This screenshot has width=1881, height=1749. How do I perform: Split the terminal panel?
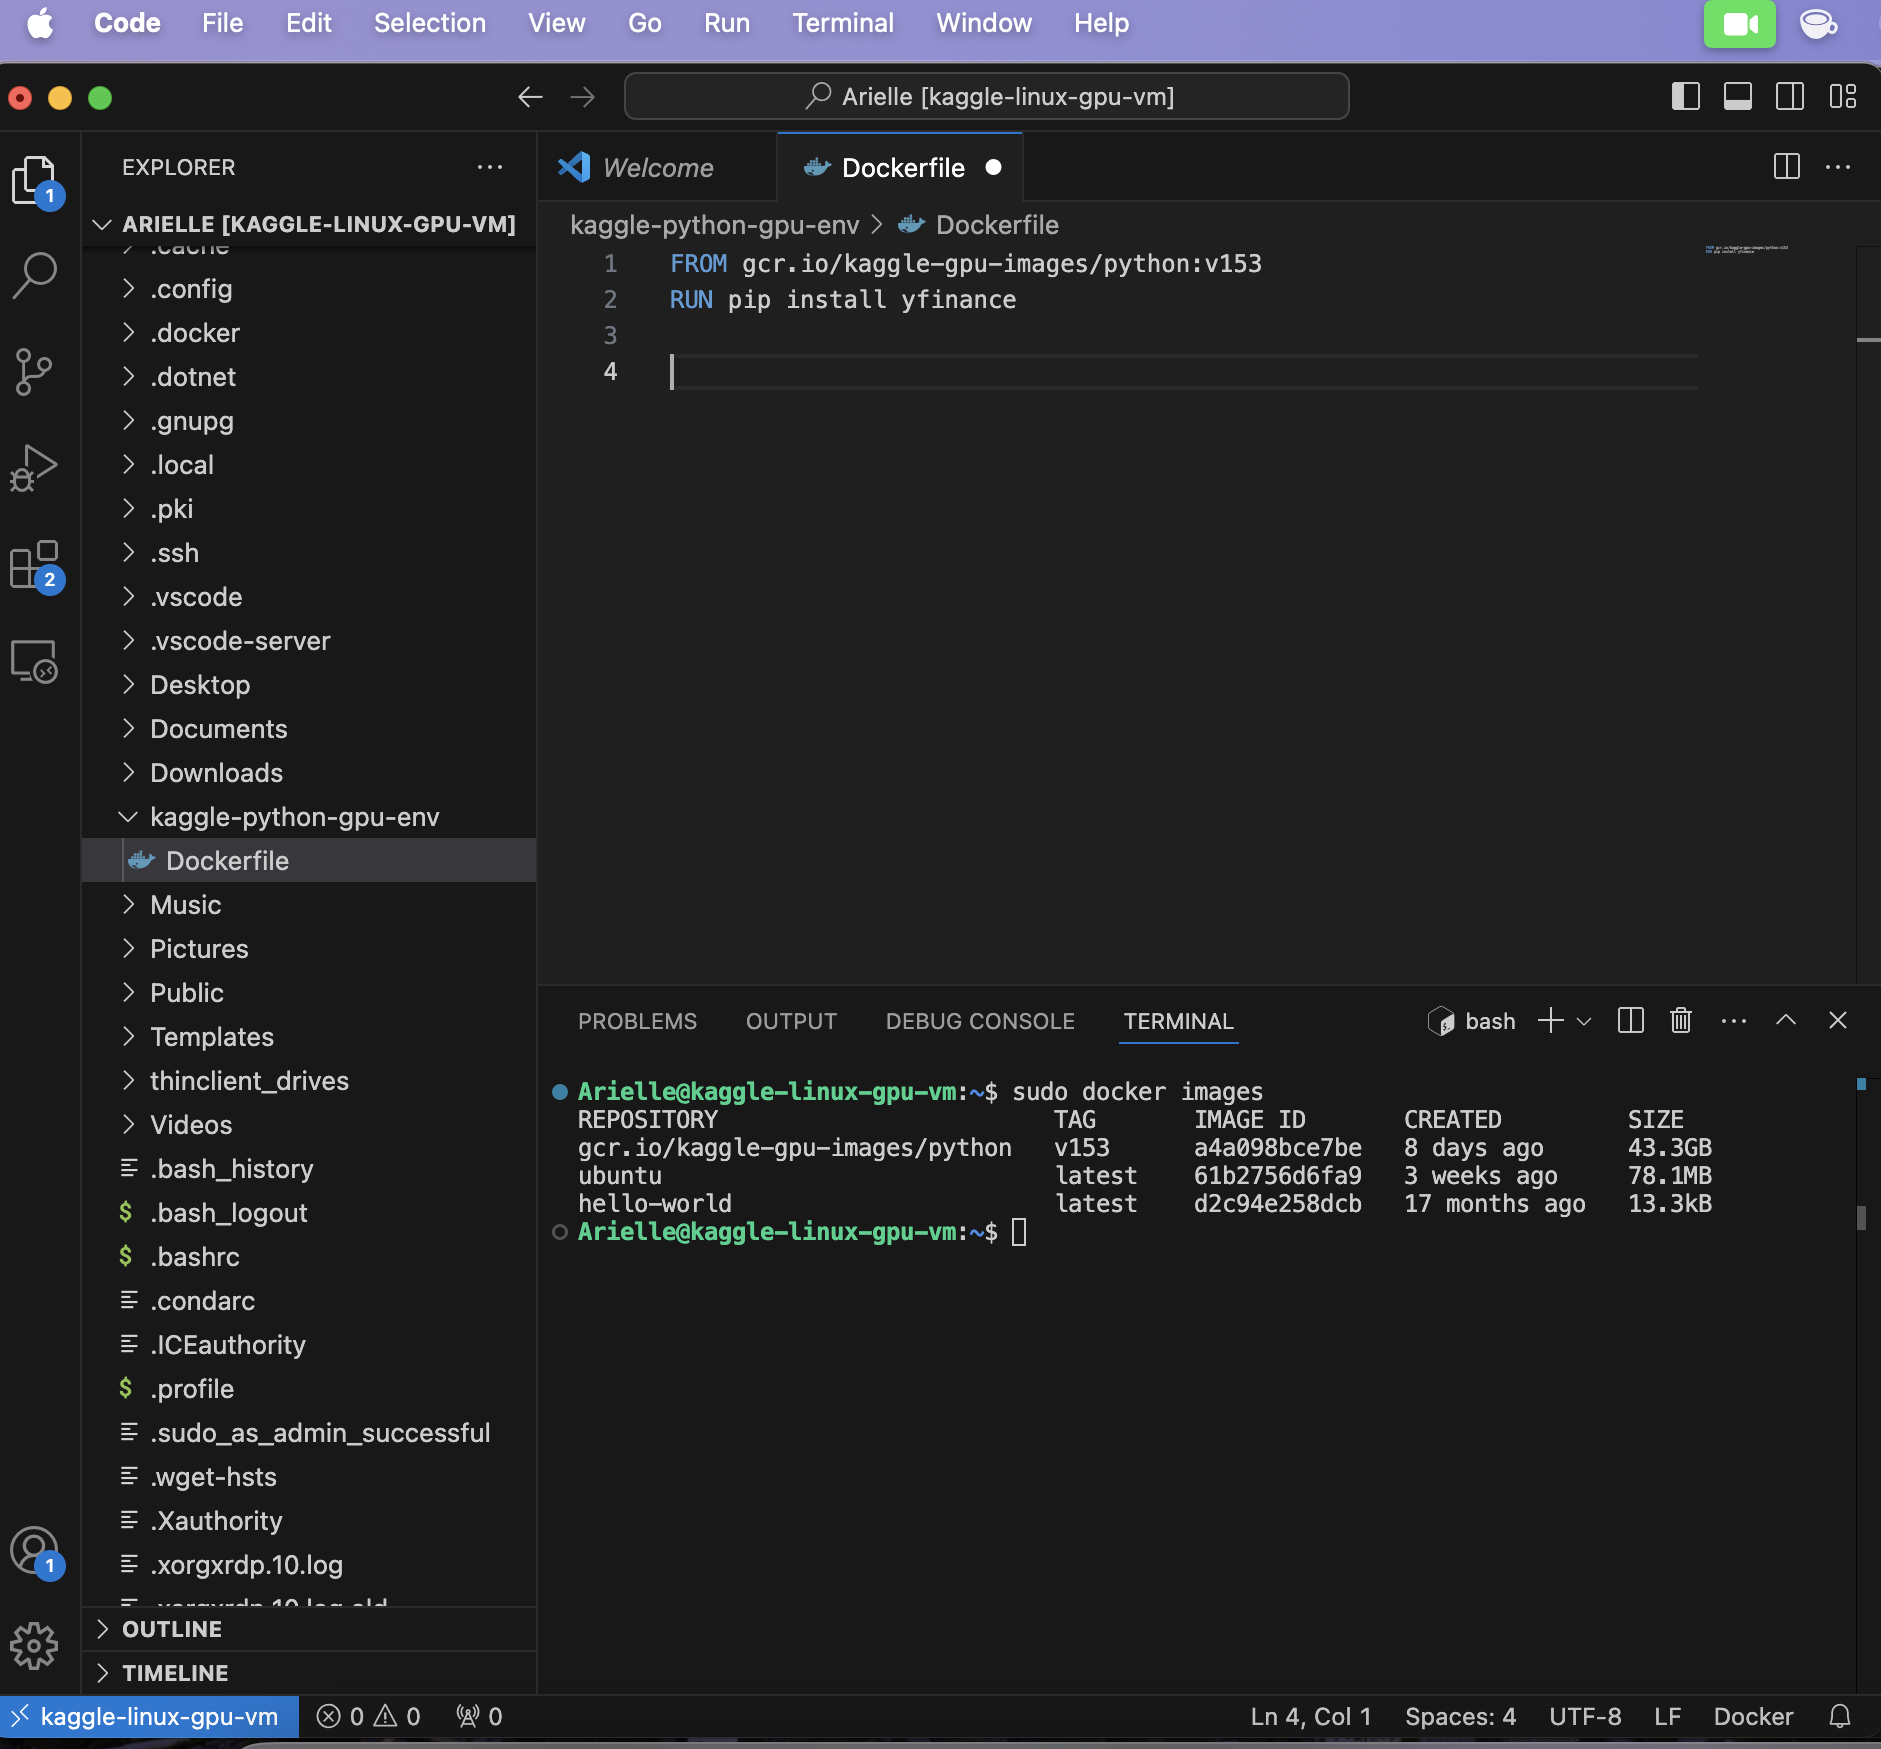point(1630,1021)
